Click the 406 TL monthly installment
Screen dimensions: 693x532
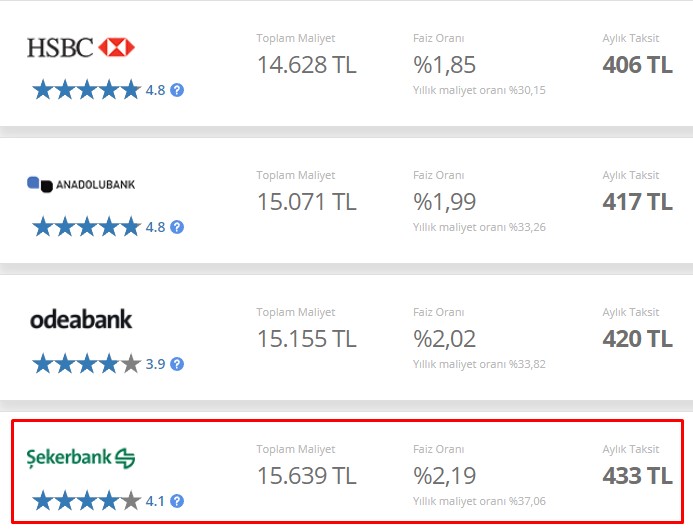pos(637,65)
